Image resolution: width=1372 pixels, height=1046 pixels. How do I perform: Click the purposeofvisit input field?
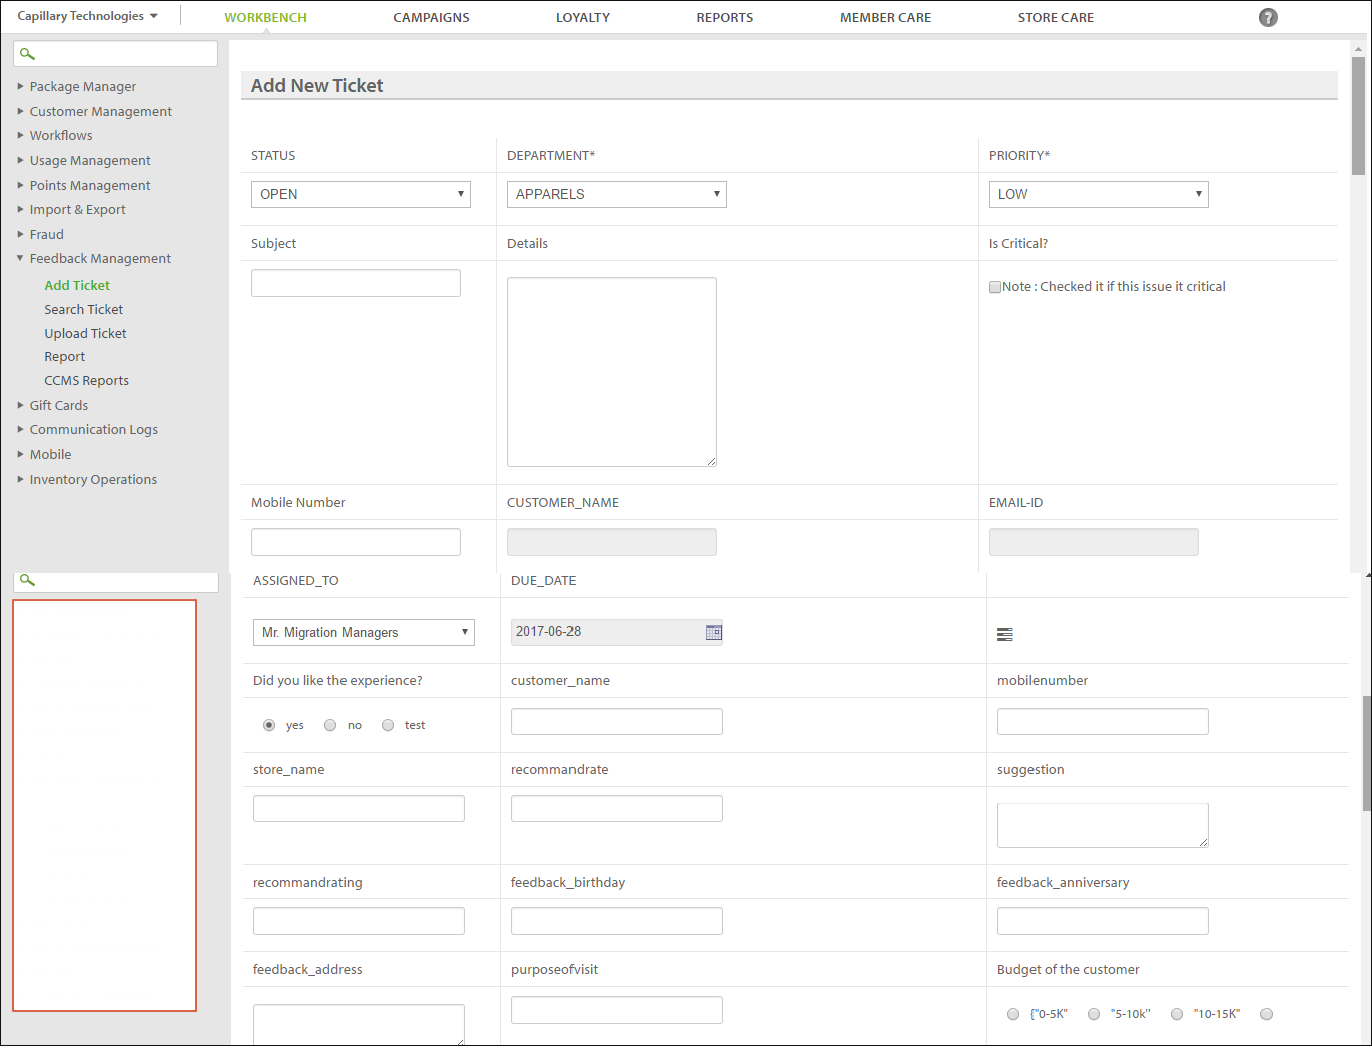tap(617, 1010)
